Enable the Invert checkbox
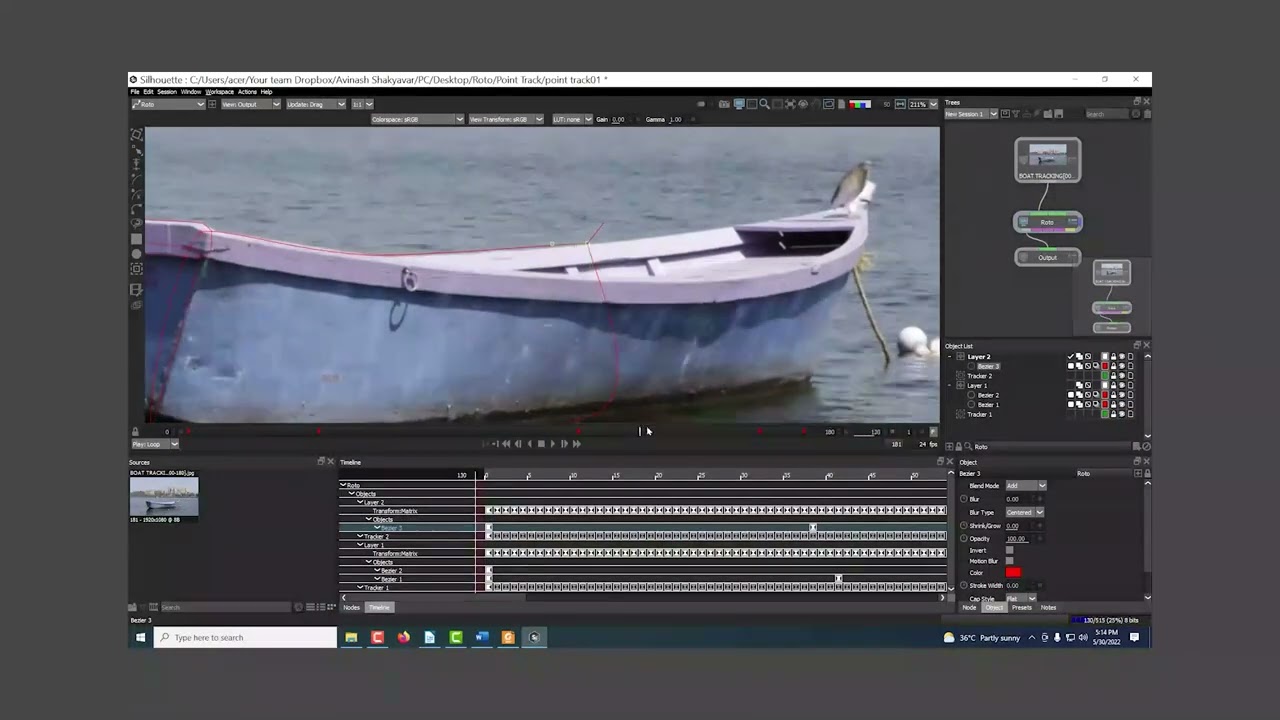This screenshot has width=1280, height=720. [1010, 550]
